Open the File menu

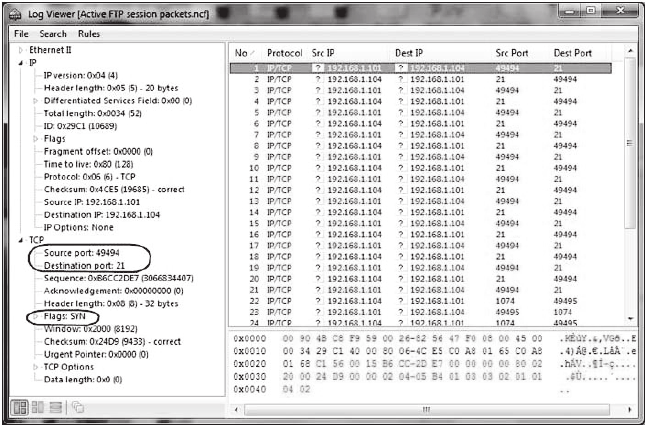point(21,34)
